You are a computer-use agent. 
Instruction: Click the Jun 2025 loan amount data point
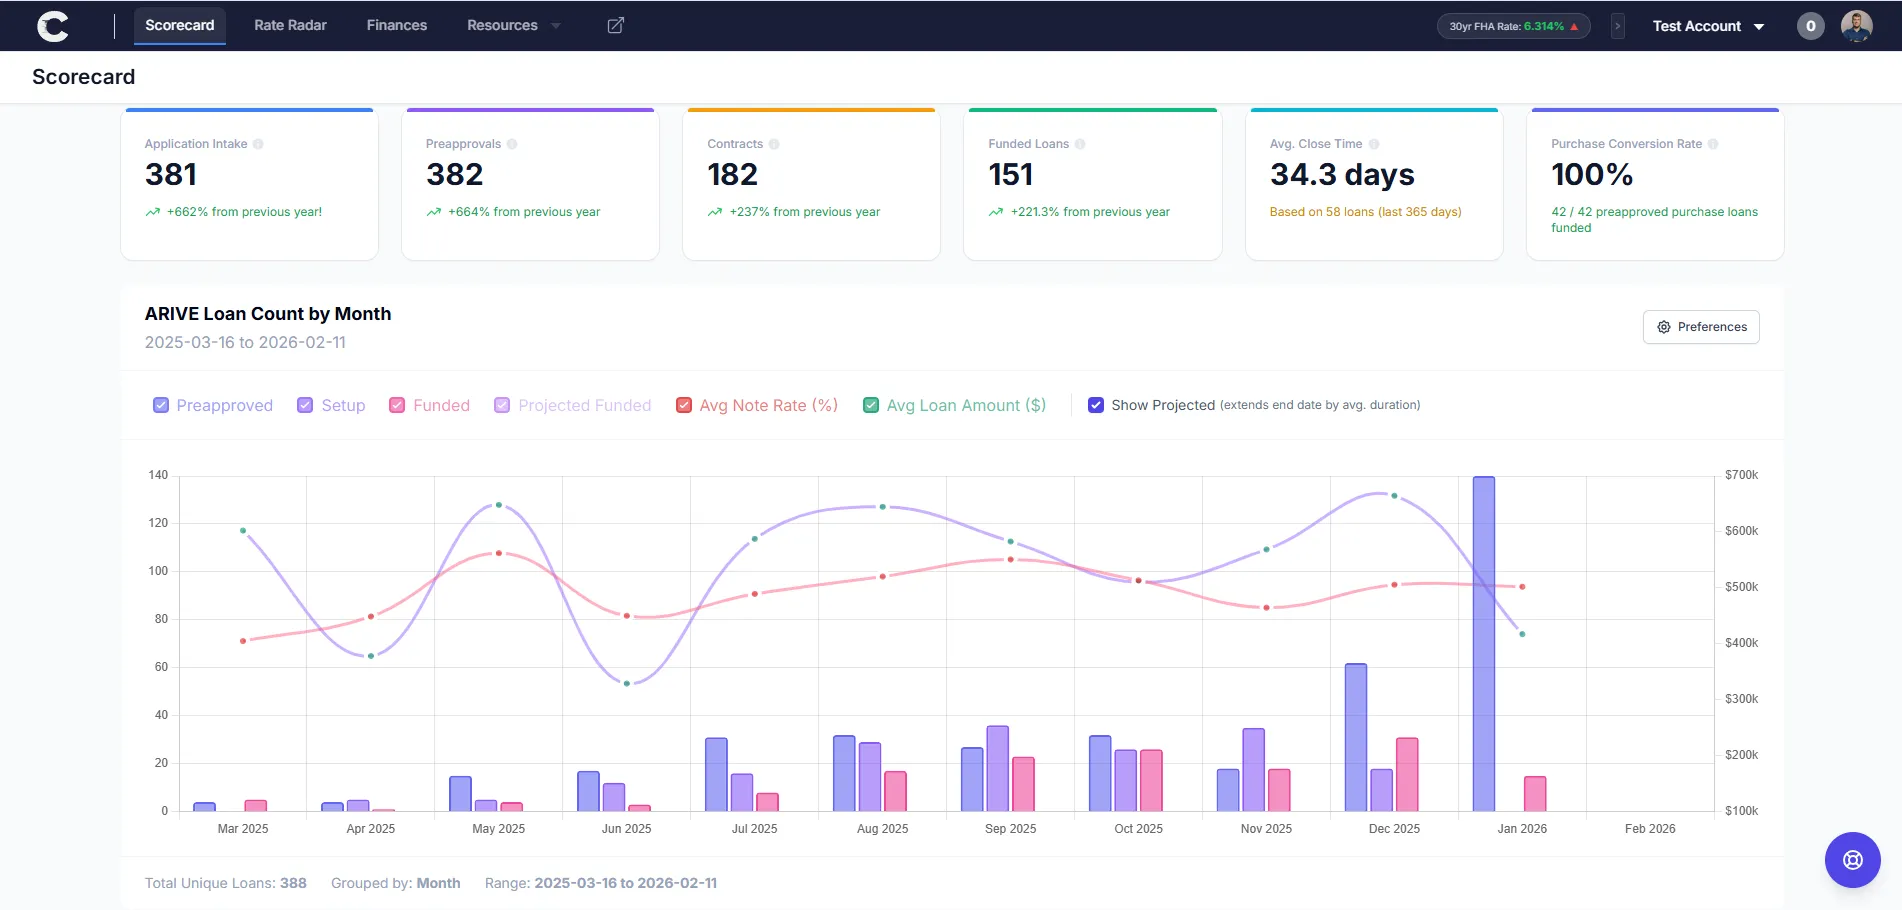pos(627,684)
